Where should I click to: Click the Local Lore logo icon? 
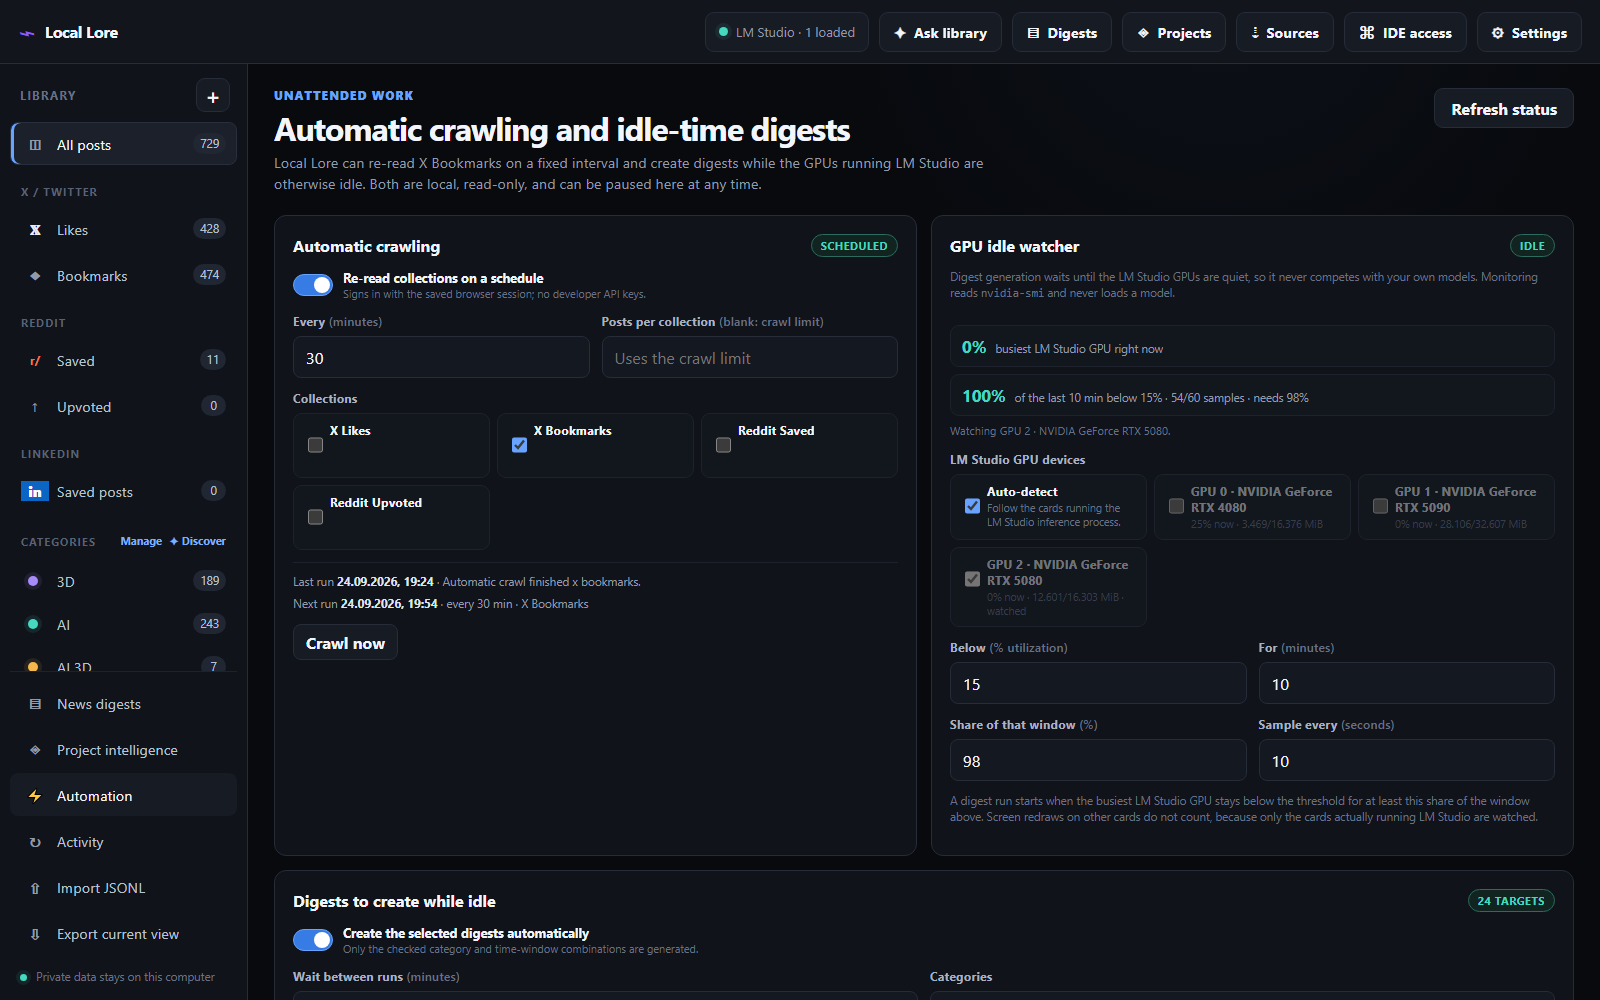(27, 33)
